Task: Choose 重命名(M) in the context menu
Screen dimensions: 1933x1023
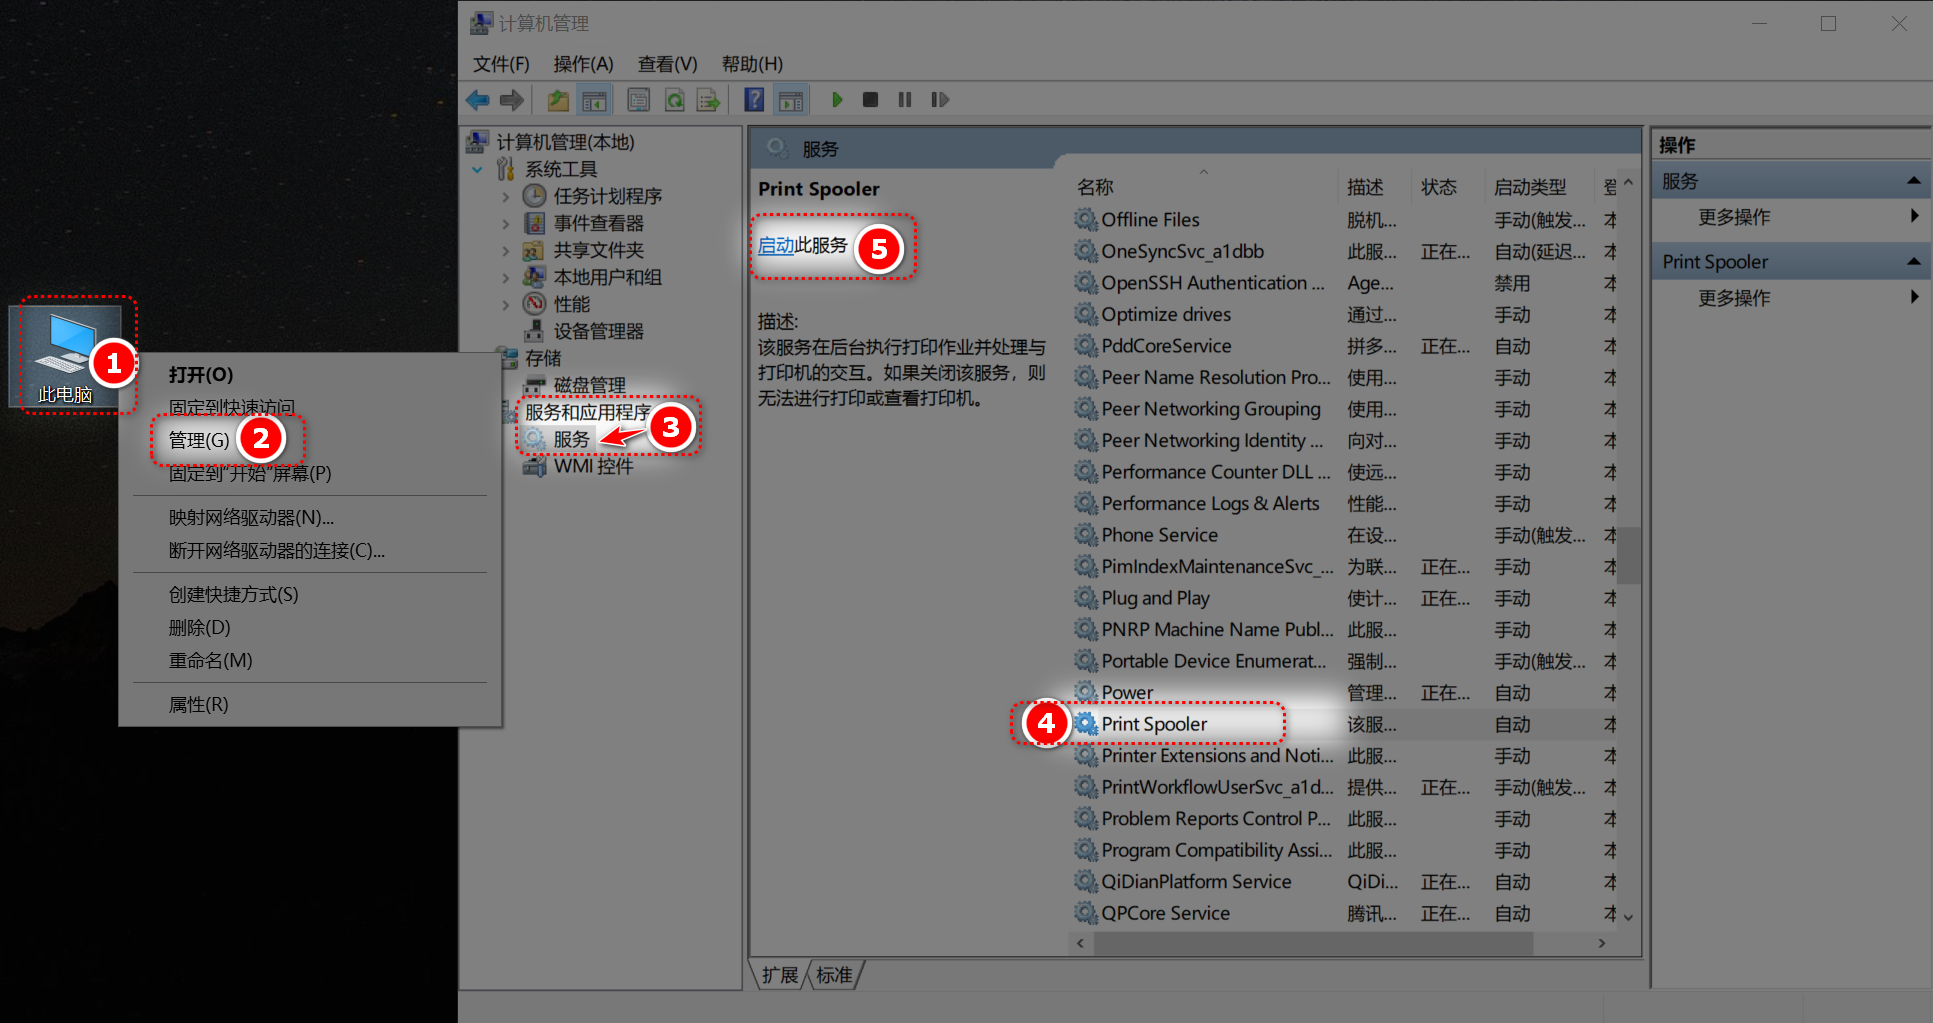Action: 310,661
